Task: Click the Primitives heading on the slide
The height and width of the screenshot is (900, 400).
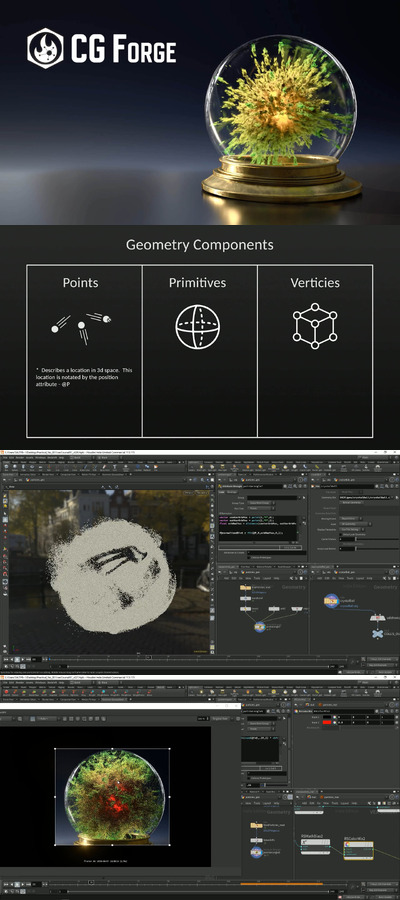Action: coord(197,282)
